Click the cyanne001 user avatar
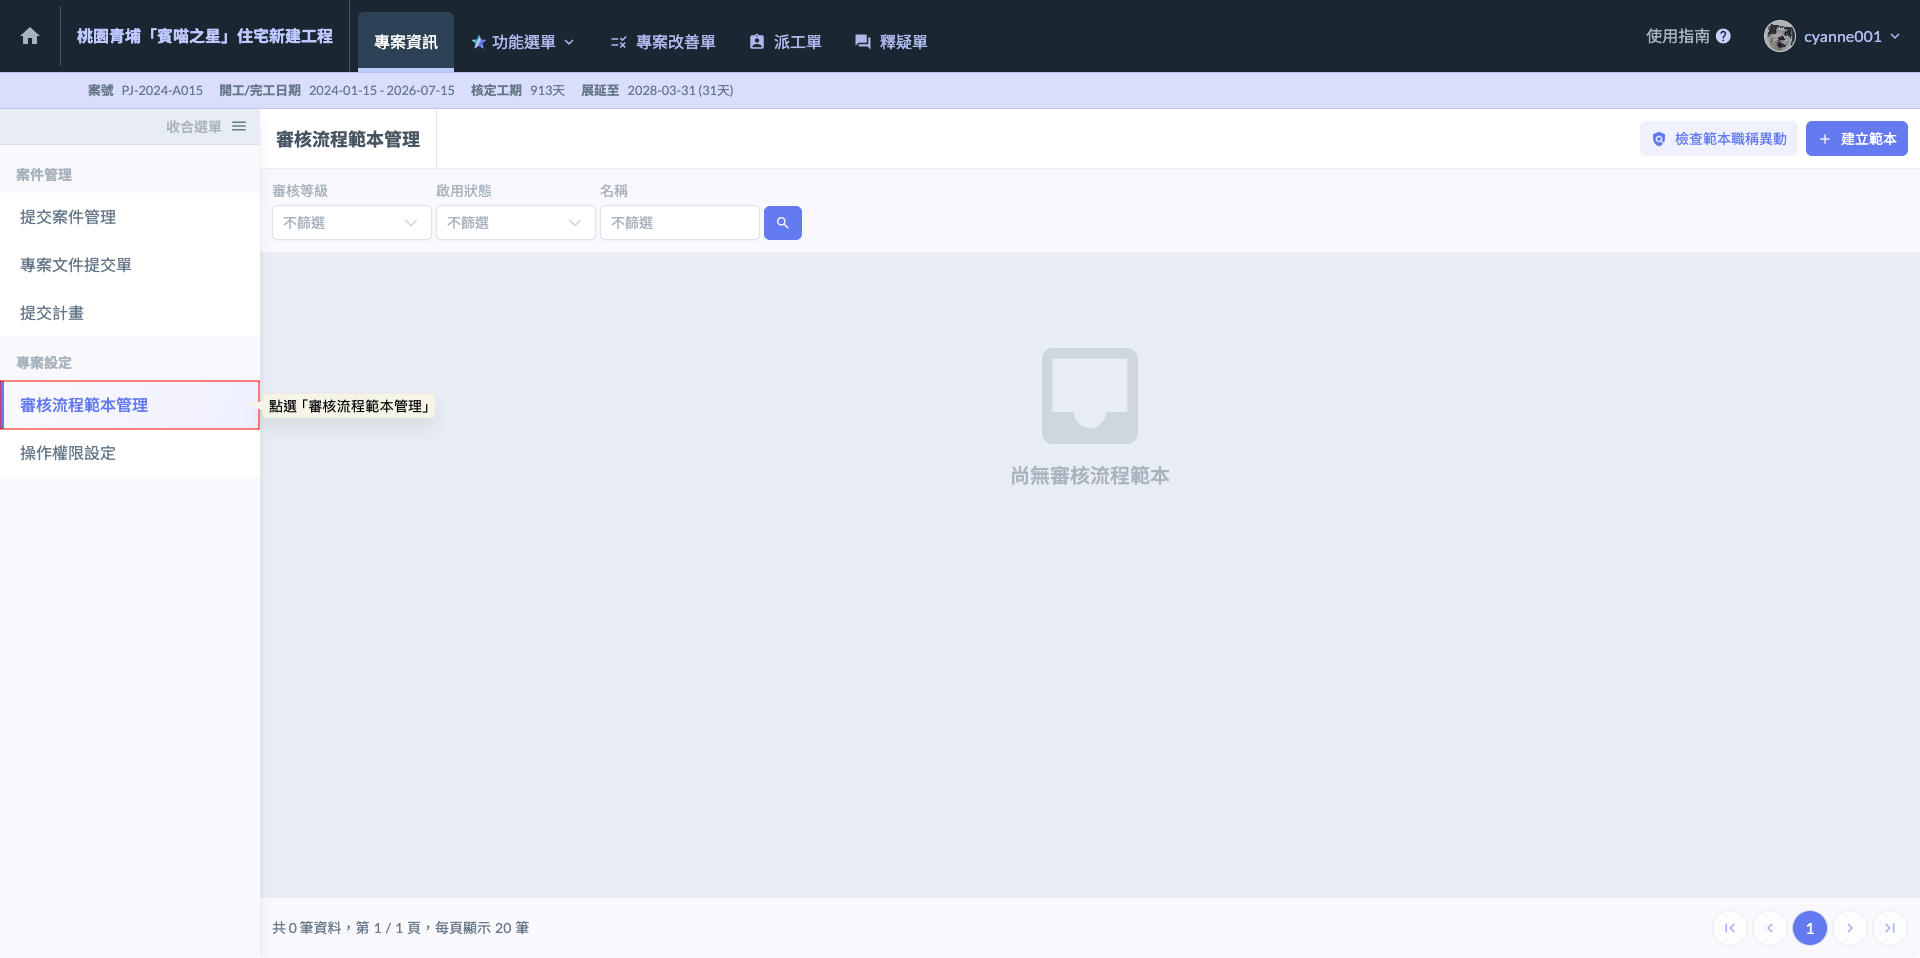The height and width of the screenshot is (958, 1920). tap(1780, 36)
